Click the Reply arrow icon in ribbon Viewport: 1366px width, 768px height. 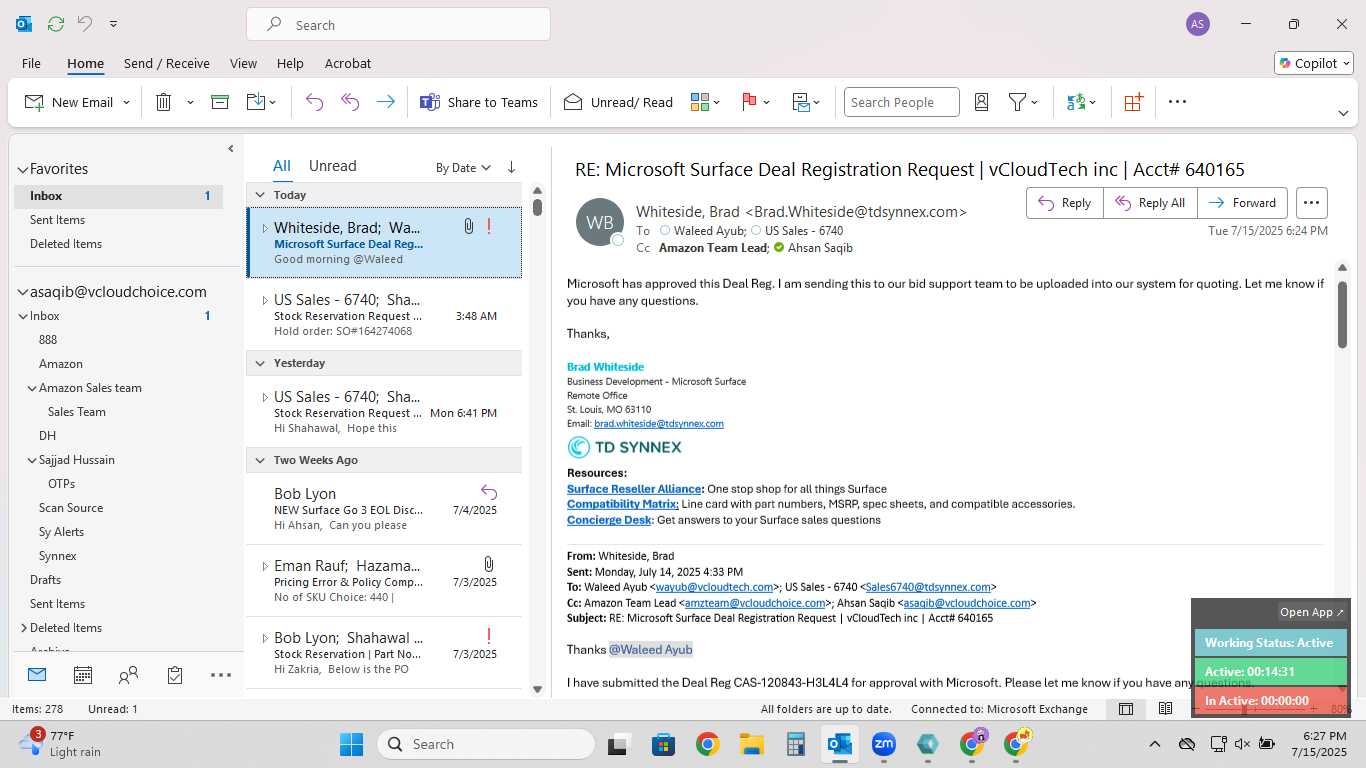click(x=314, y=102)
